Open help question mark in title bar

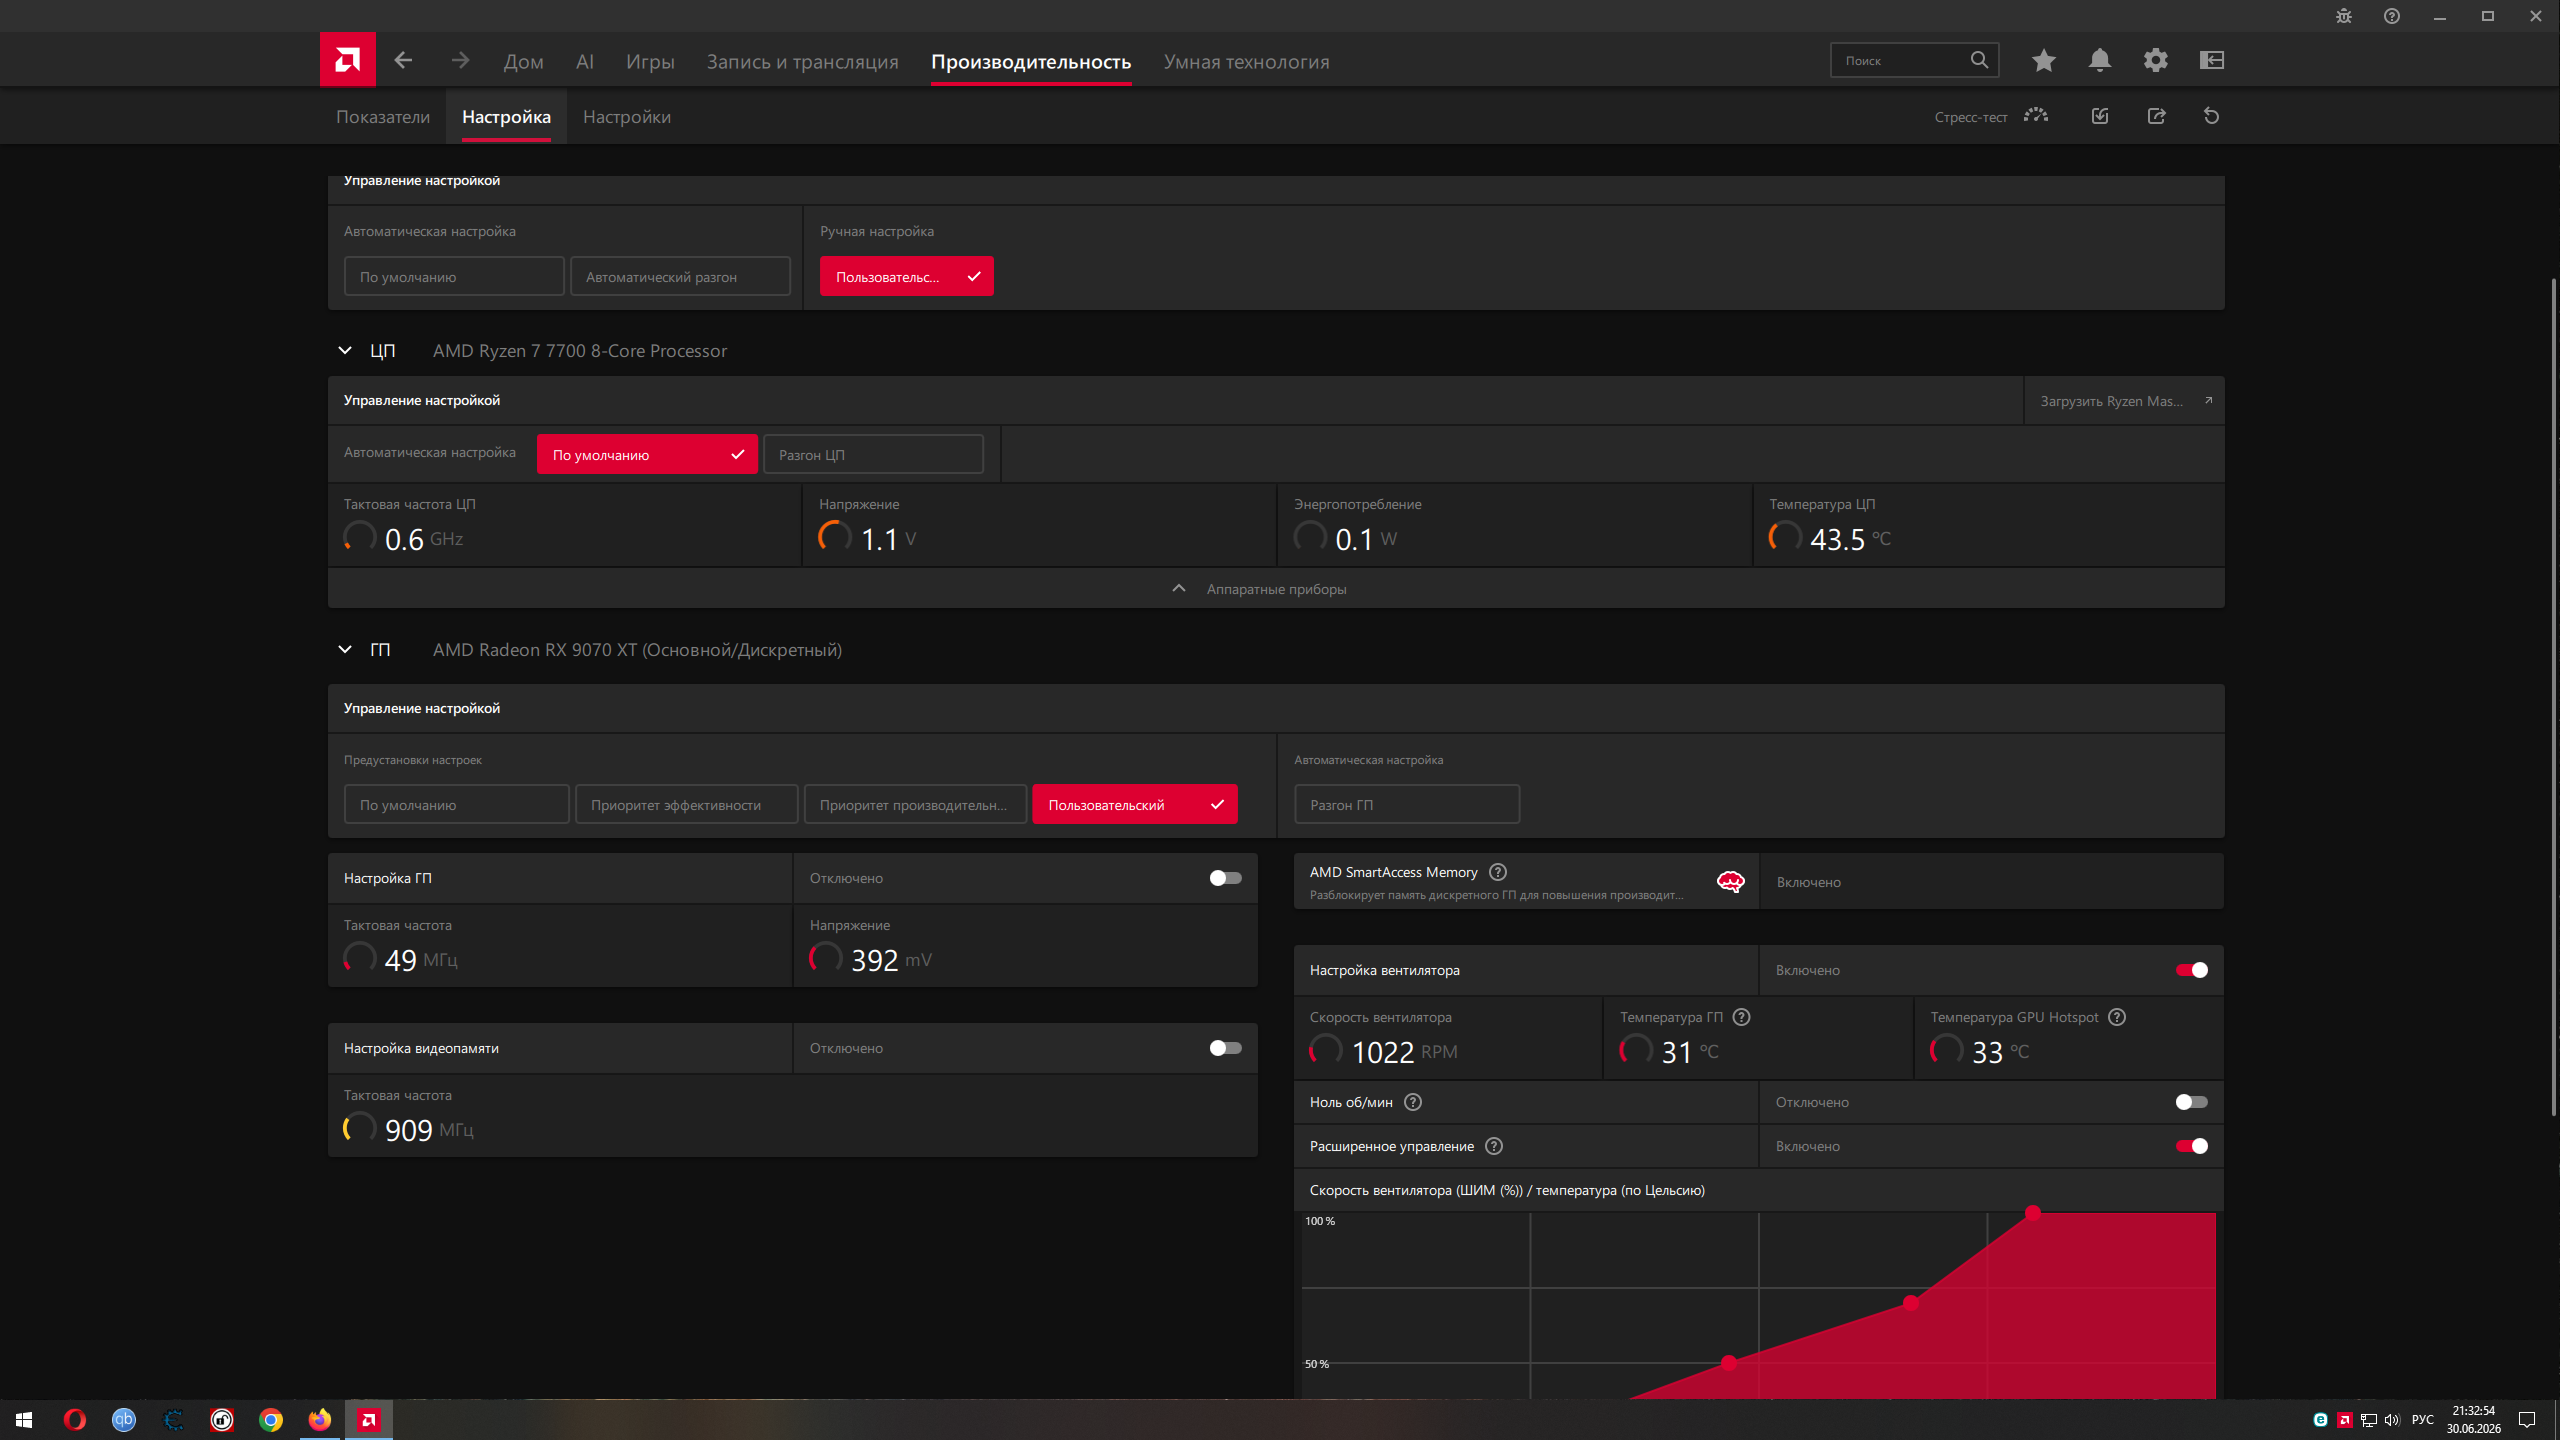(x=2392, y=16)
